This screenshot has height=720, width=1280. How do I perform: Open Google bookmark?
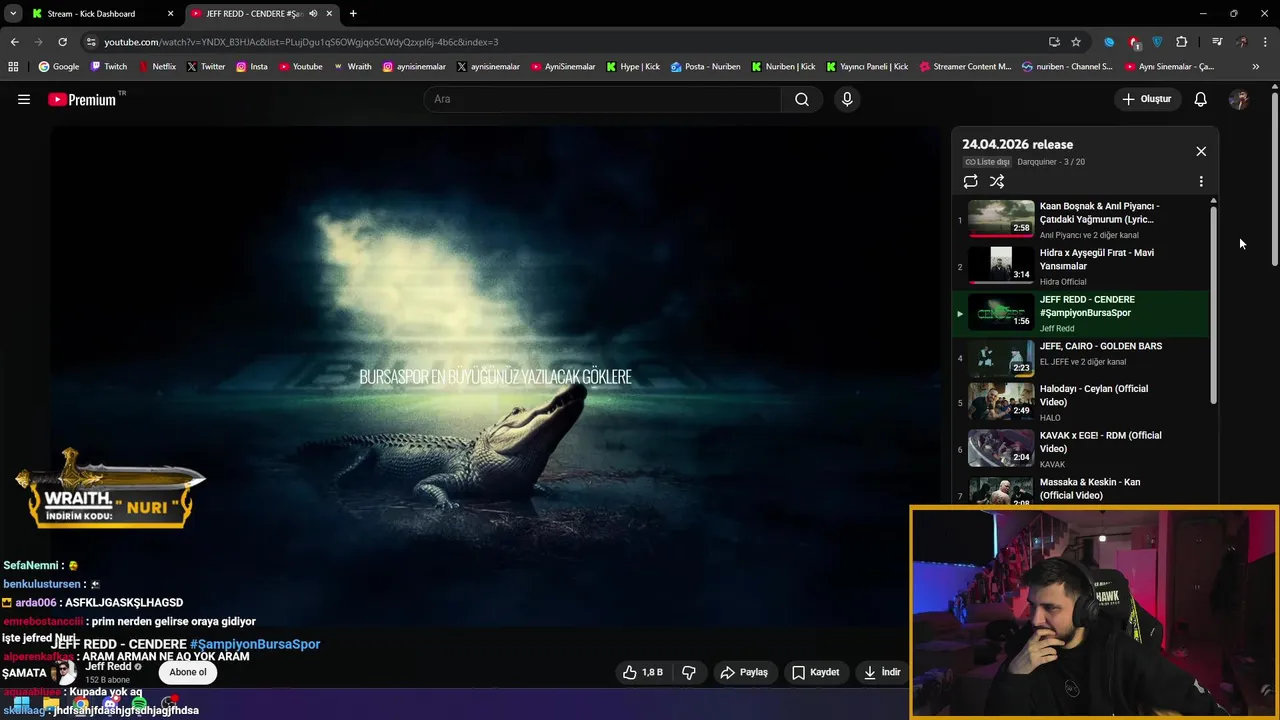59,67
